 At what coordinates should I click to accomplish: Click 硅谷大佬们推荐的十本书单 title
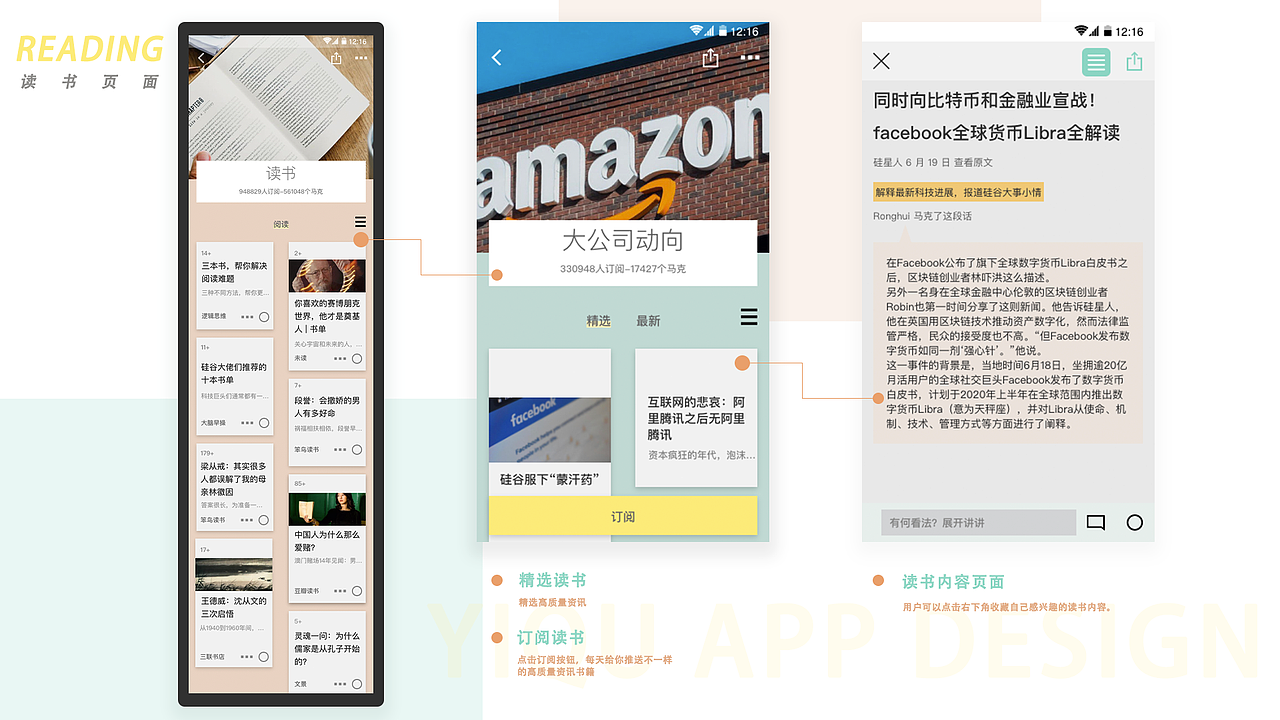(x=234, y=373)
